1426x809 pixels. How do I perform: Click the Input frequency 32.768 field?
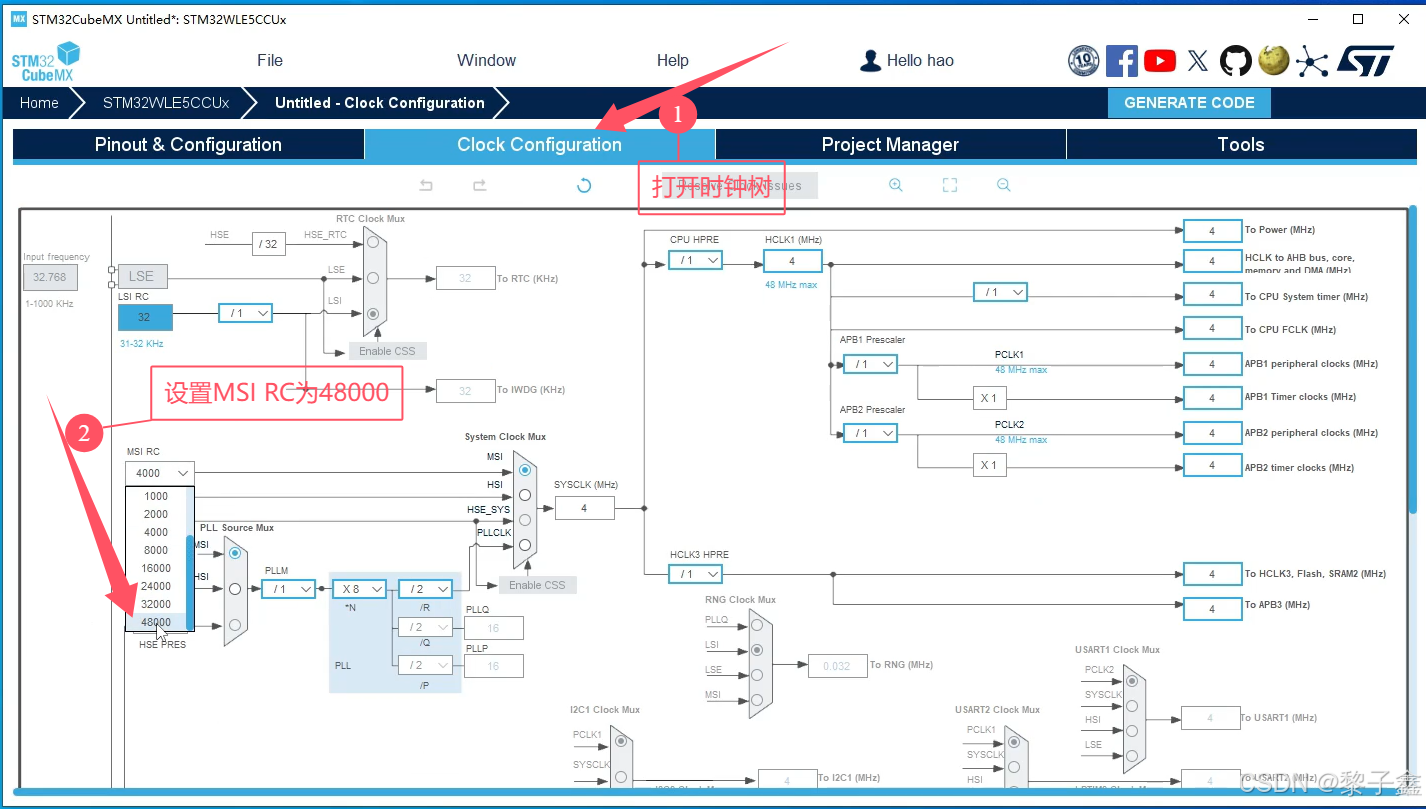[x=50, y=277]
